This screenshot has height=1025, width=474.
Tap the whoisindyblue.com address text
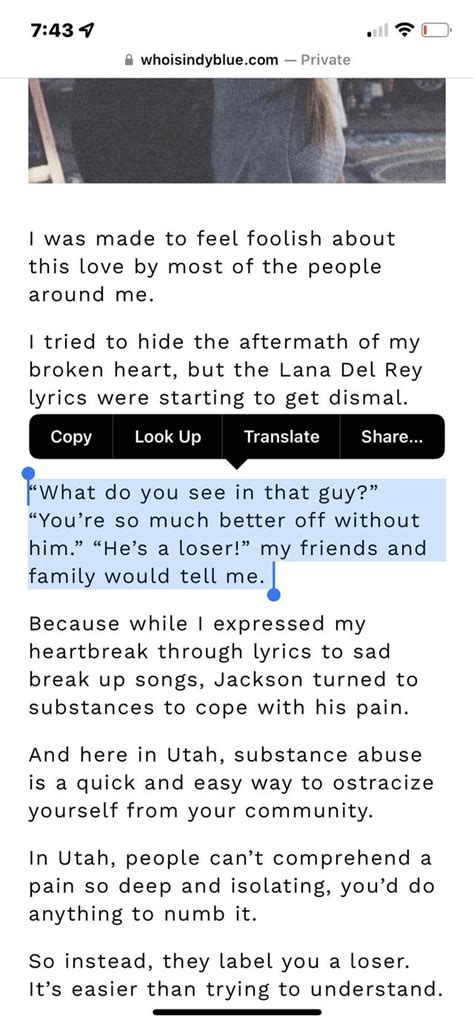pos(209,60)
